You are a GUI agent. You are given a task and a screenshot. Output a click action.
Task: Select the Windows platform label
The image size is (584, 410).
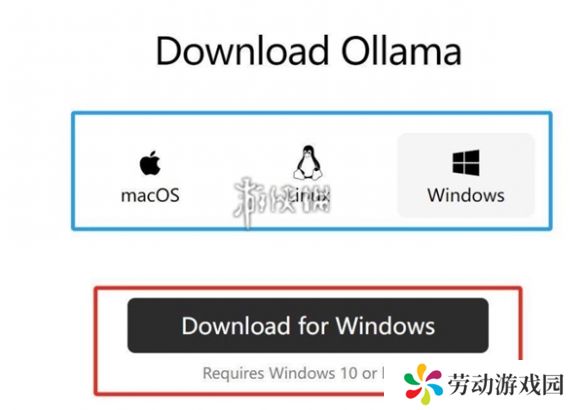[466, 196]
